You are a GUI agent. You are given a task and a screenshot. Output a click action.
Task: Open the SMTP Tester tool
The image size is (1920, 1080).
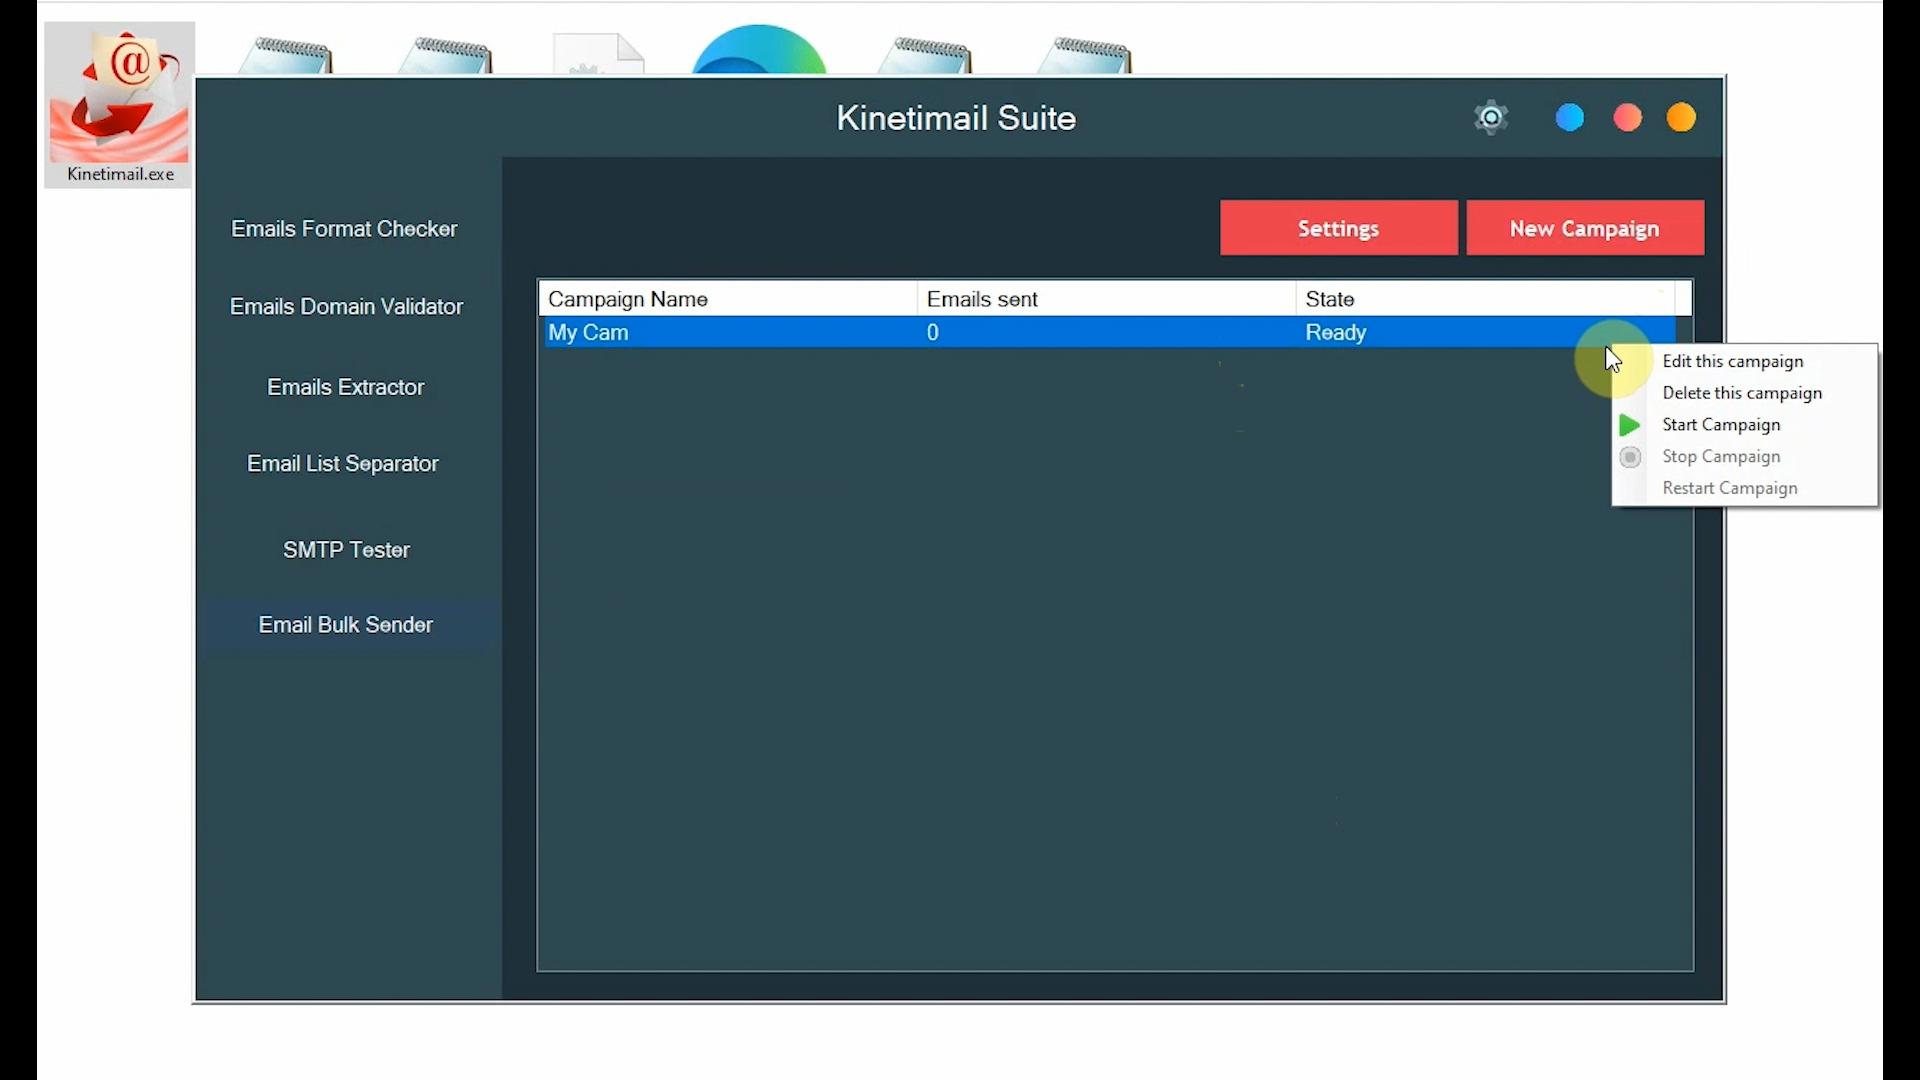coord(346,549)
